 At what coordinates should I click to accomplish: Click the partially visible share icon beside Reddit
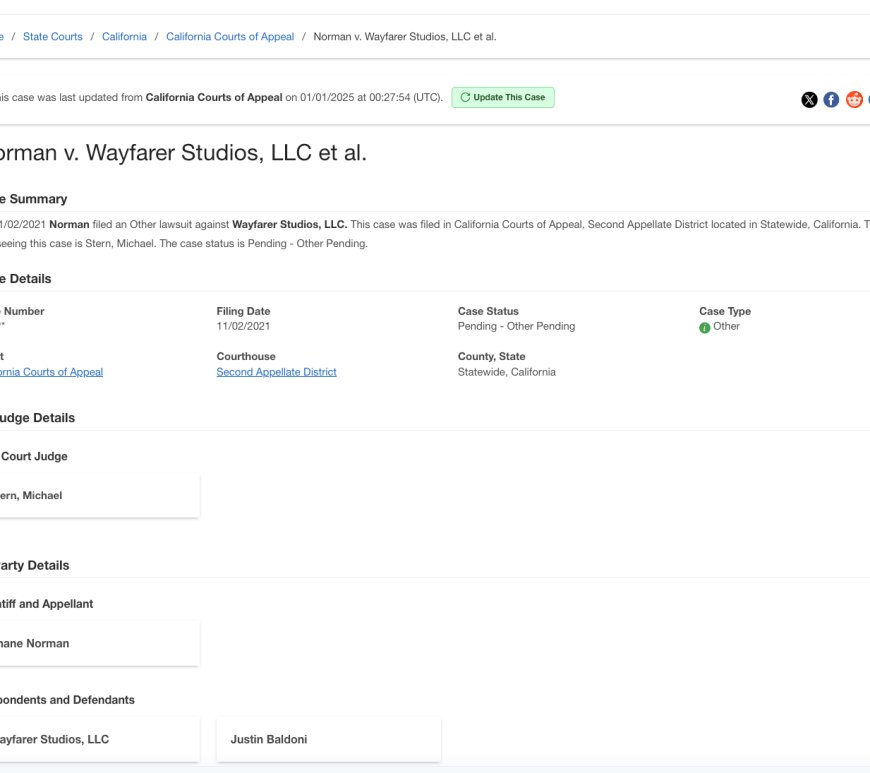868,99
